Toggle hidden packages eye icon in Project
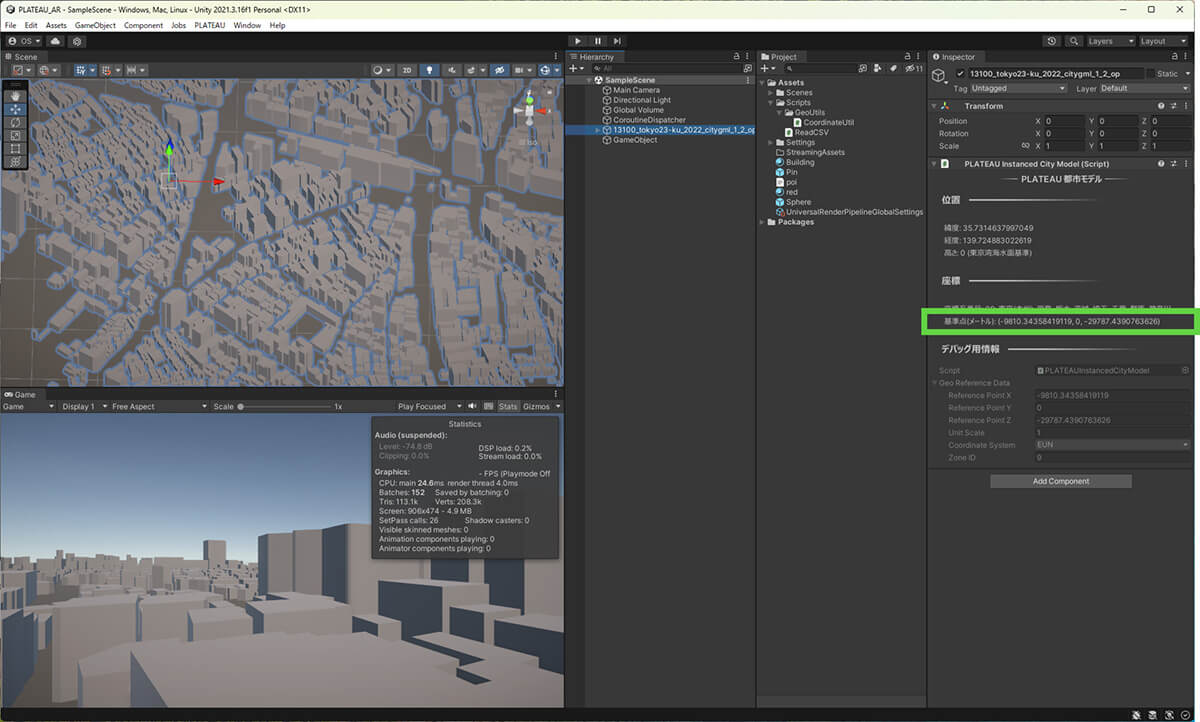1200x722 pixels. click(x=914, y=69)
